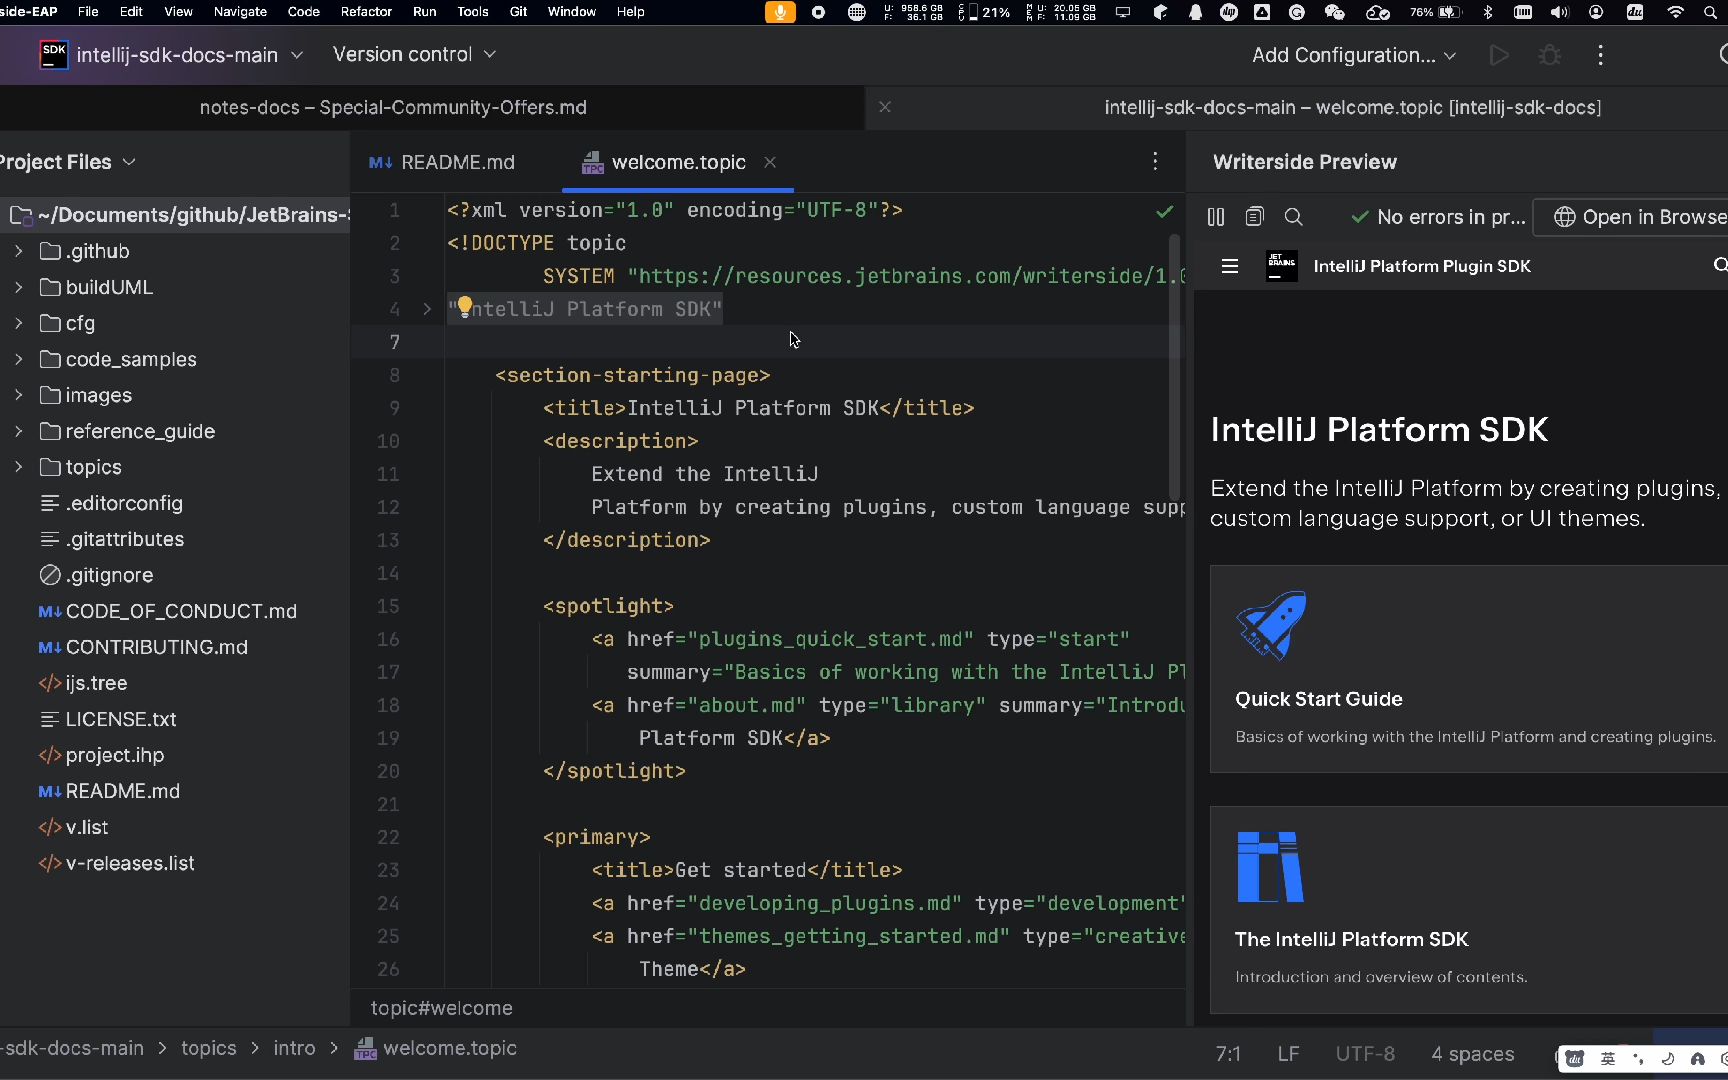Click the editor vertical scrollbar

(x=1175, y=365)
